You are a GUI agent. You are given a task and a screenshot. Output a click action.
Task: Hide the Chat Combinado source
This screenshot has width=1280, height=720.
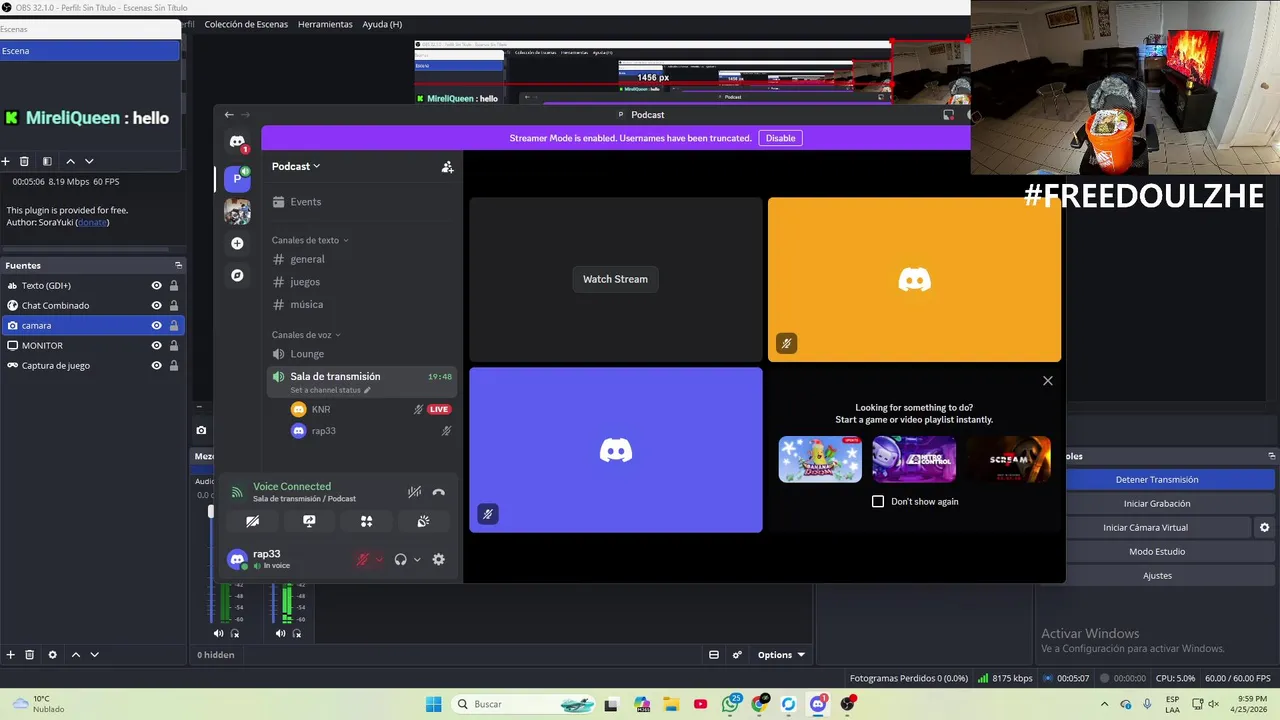click(x=156, y=305)
